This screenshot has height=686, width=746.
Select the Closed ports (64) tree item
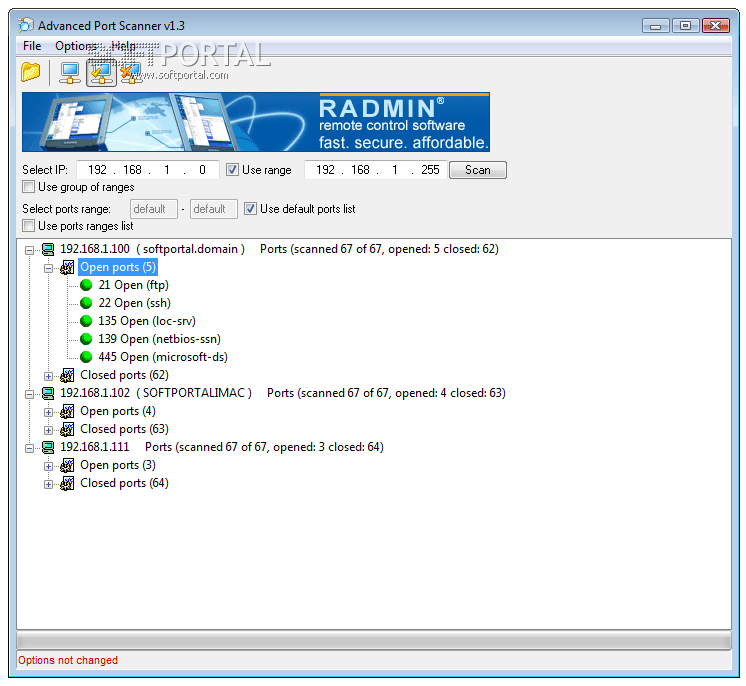(x=124, y=483)
